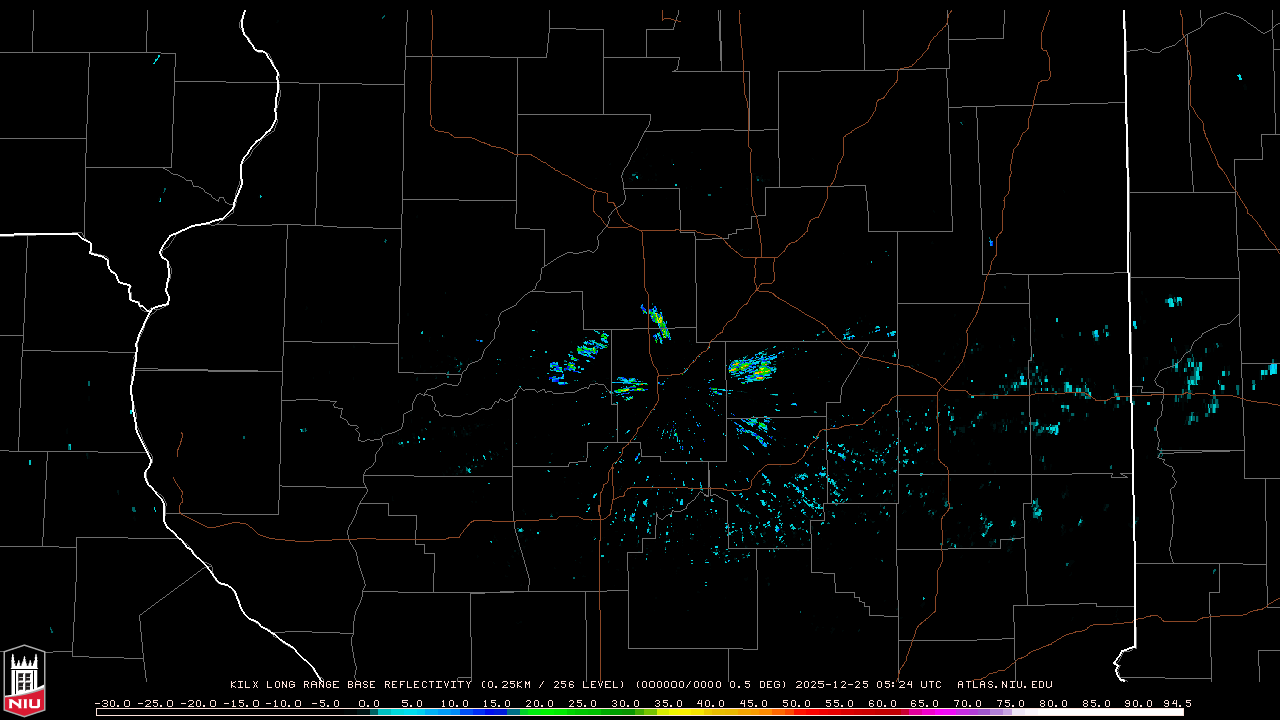Click the cyan echo at the right edge
Screen dimensions: 1280x720
tap(1270, 368)
